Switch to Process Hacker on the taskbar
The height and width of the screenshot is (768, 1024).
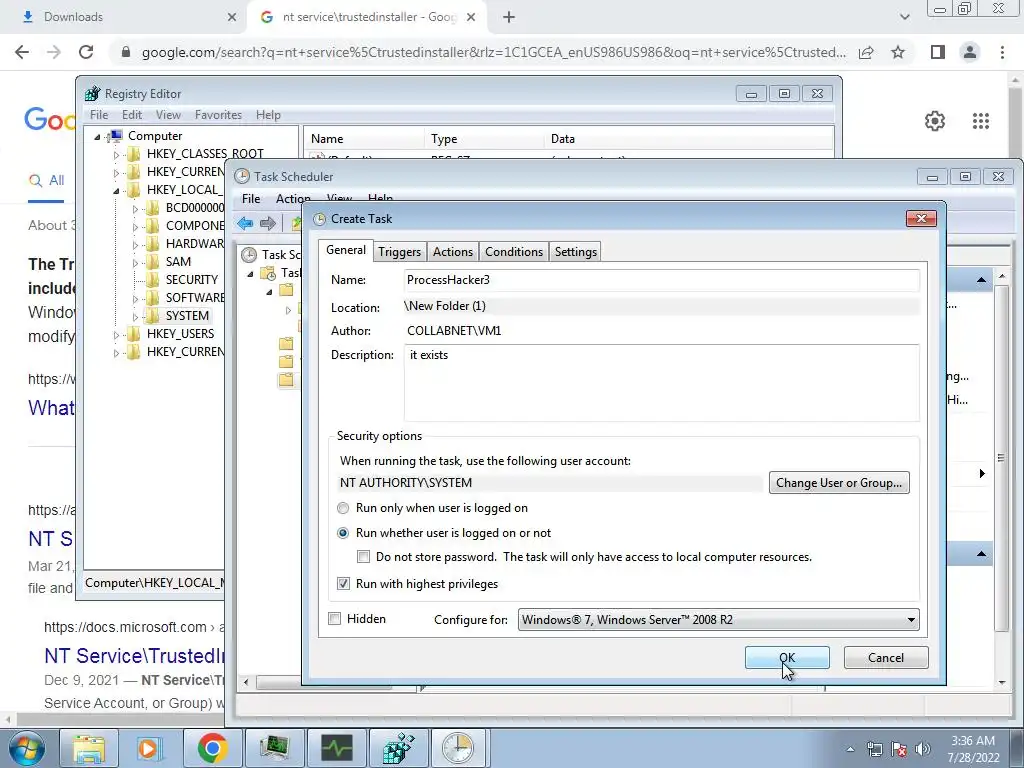click(274, 748)
